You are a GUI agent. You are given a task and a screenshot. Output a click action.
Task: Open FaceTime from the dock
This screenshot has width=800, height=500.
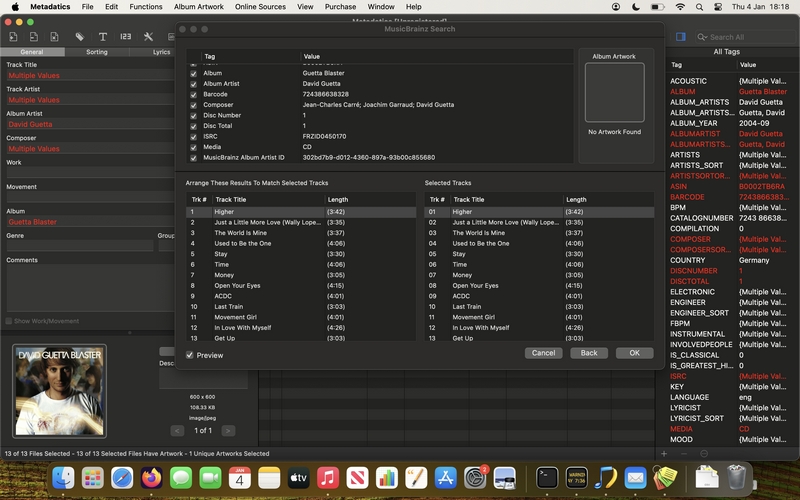[210, 478]
